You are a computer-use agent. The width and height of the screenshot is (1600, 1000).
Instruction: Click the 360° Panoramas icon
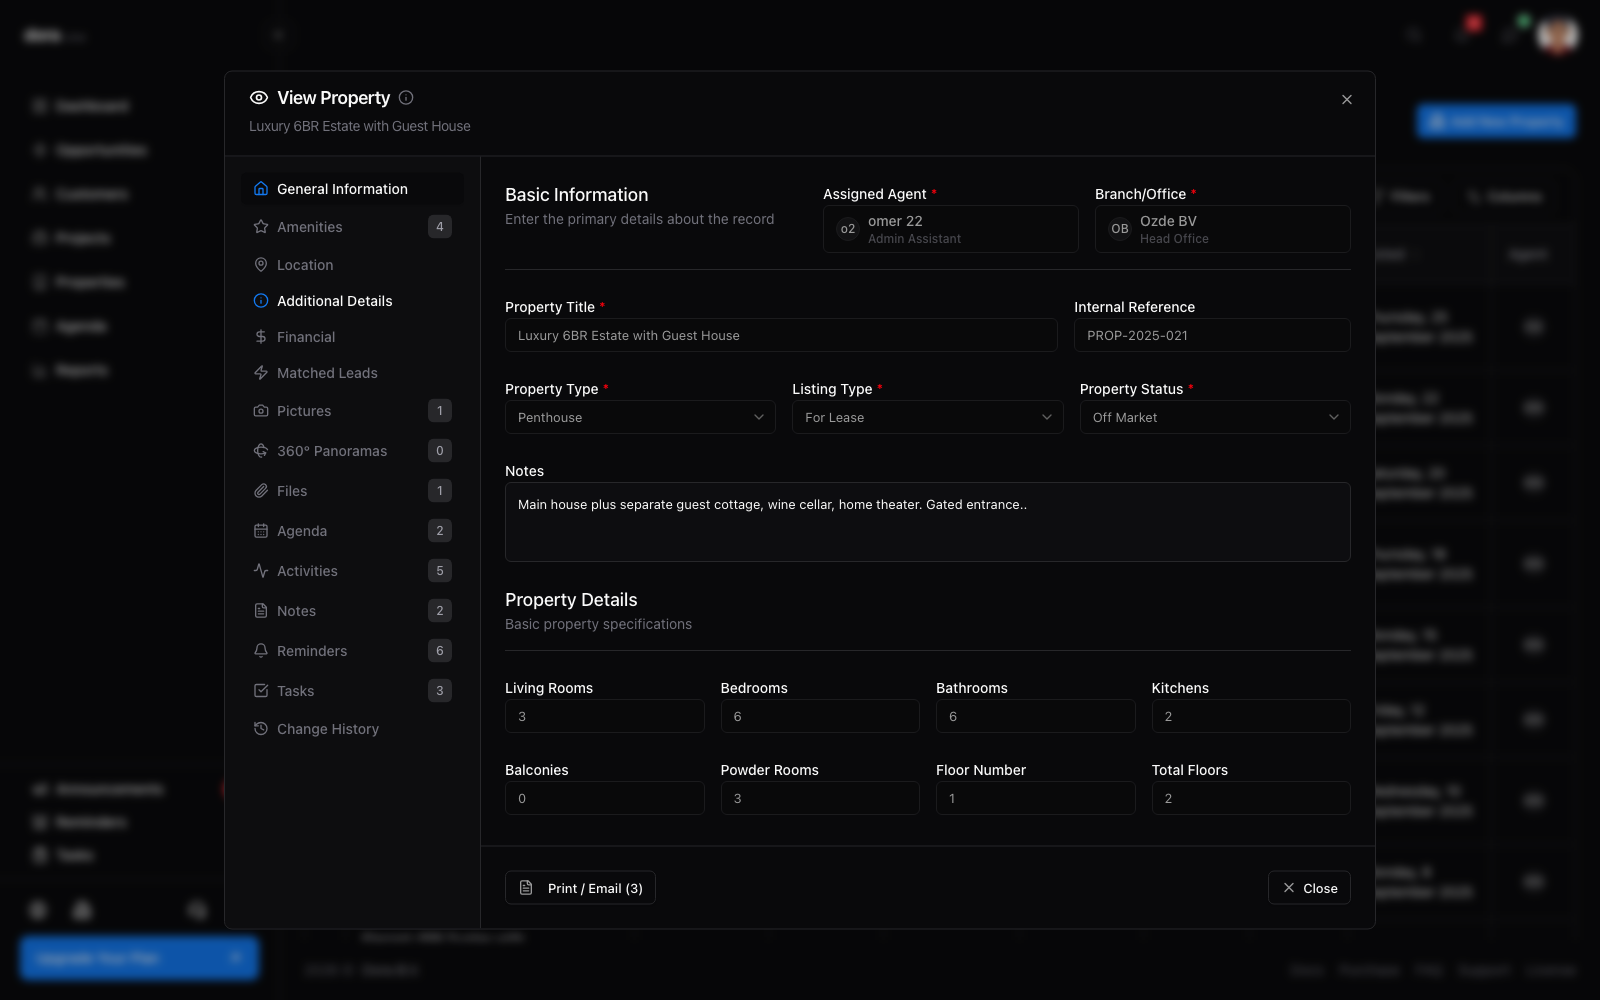coord(261,451)
